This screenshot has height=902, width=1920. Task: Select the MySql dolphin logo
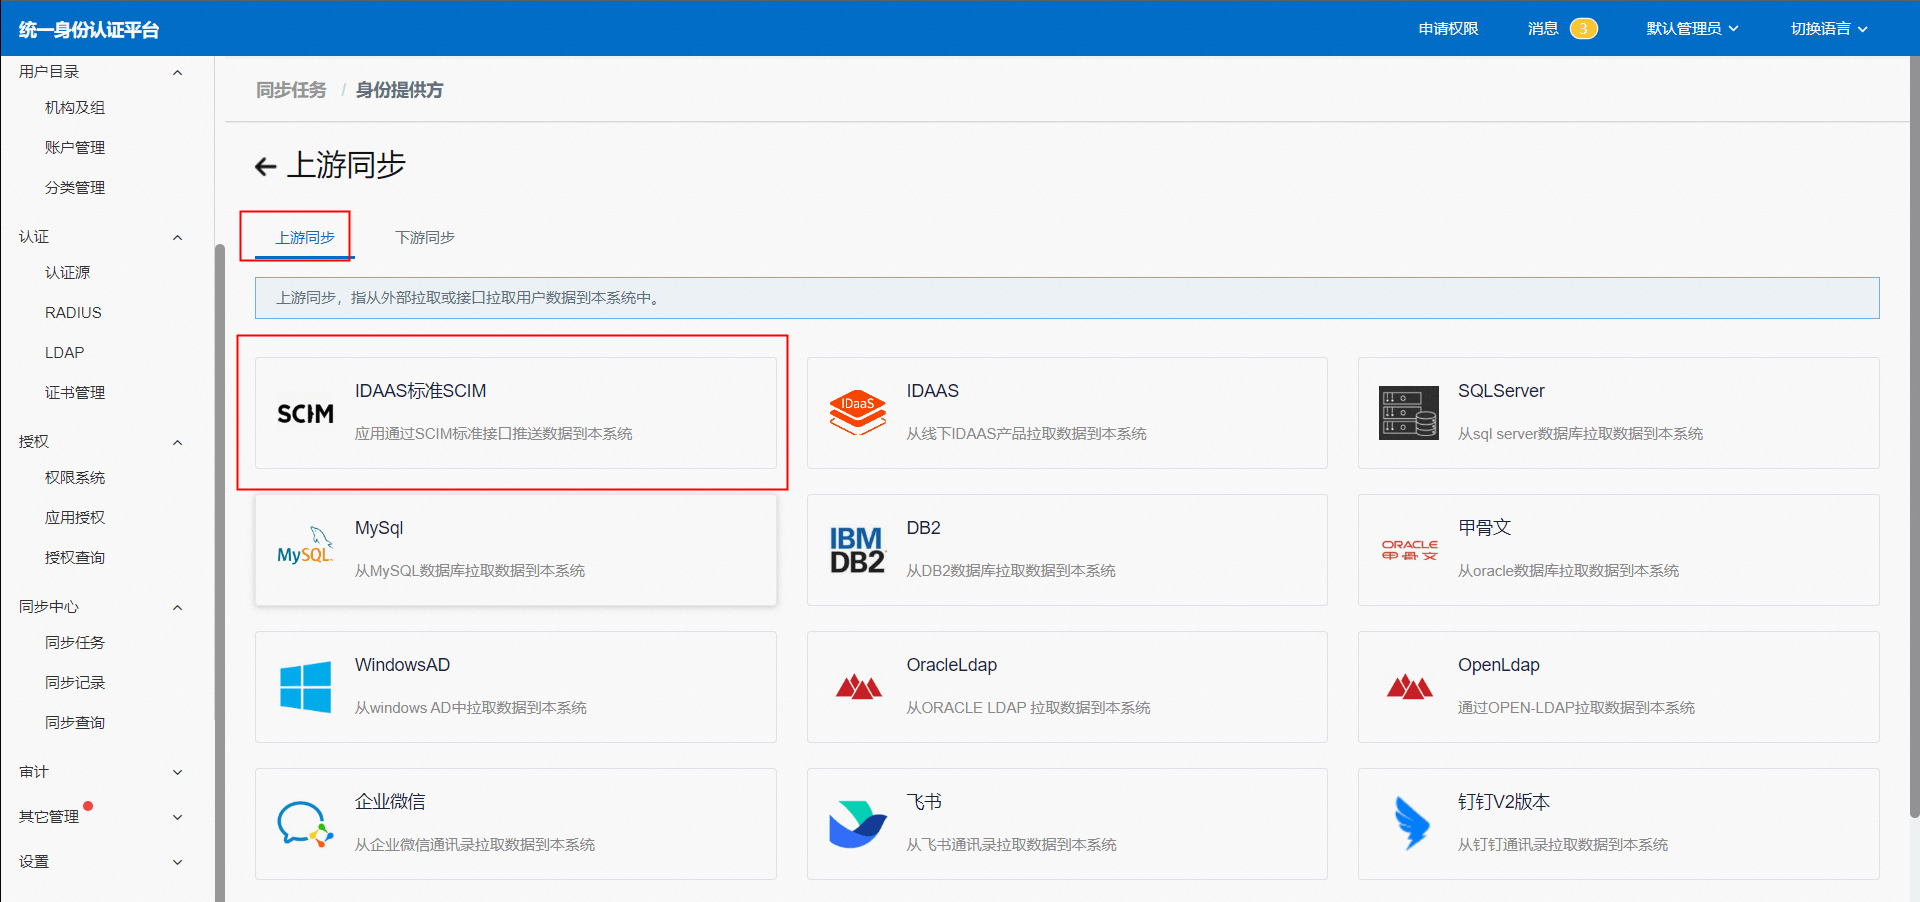[x=305, y=548]
